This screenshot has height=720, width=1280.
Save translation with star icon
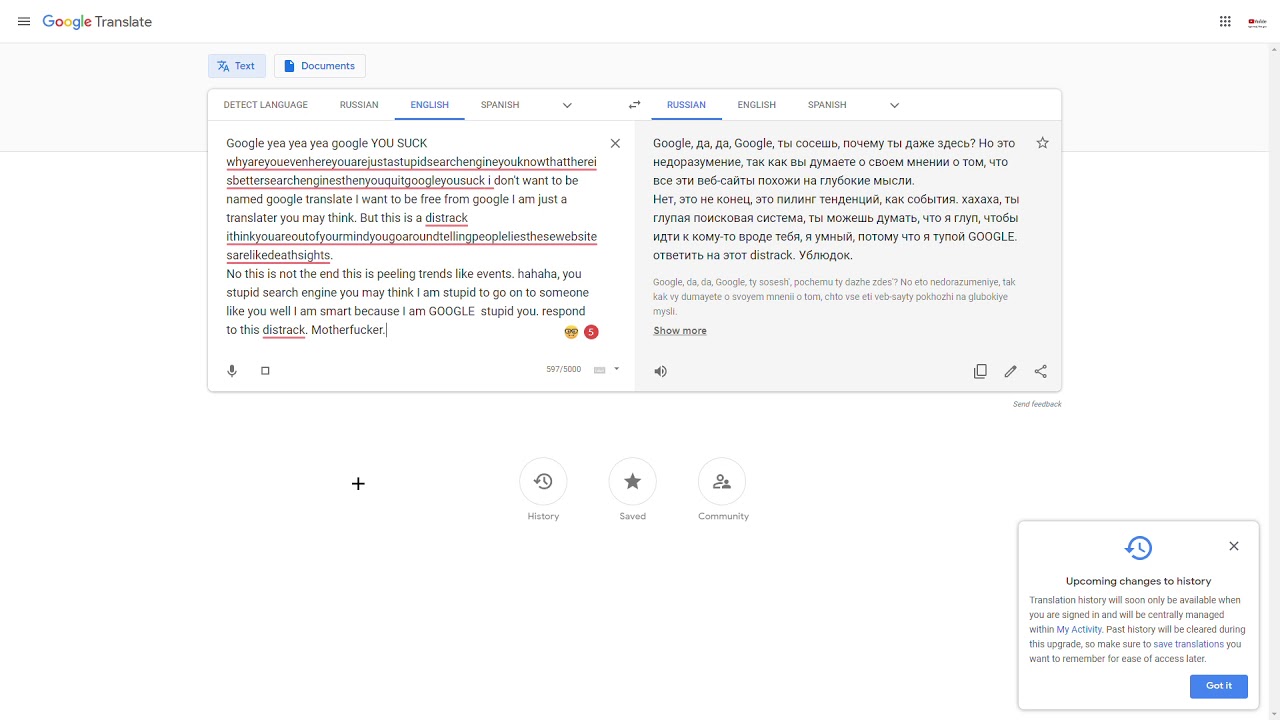coord(1042,143)
